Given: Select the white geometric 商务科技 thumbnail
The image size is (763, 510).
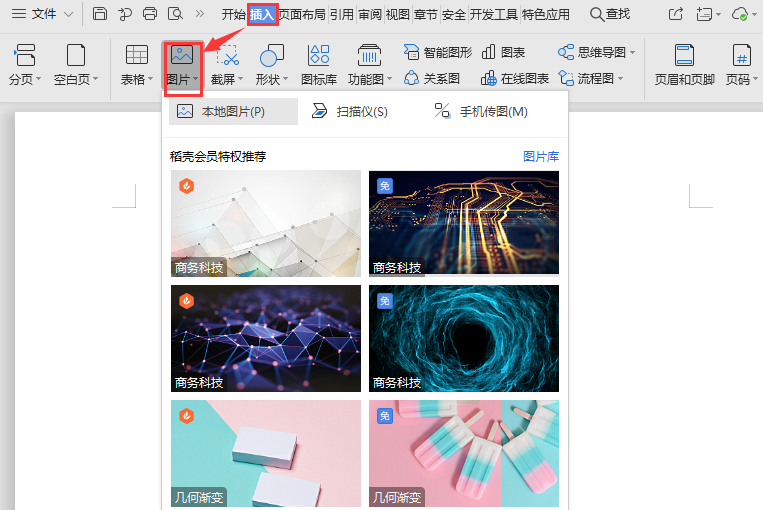Looking at the screenshot, I should (266, 223).
